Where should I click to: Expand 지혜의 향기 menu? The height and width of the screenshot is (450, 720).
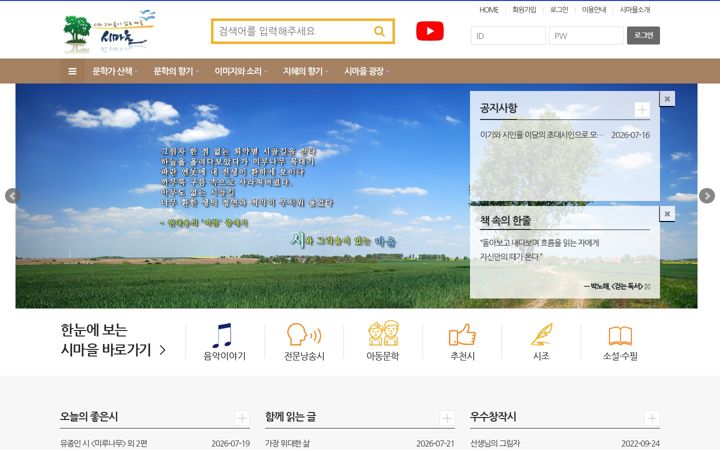point(305,71)
